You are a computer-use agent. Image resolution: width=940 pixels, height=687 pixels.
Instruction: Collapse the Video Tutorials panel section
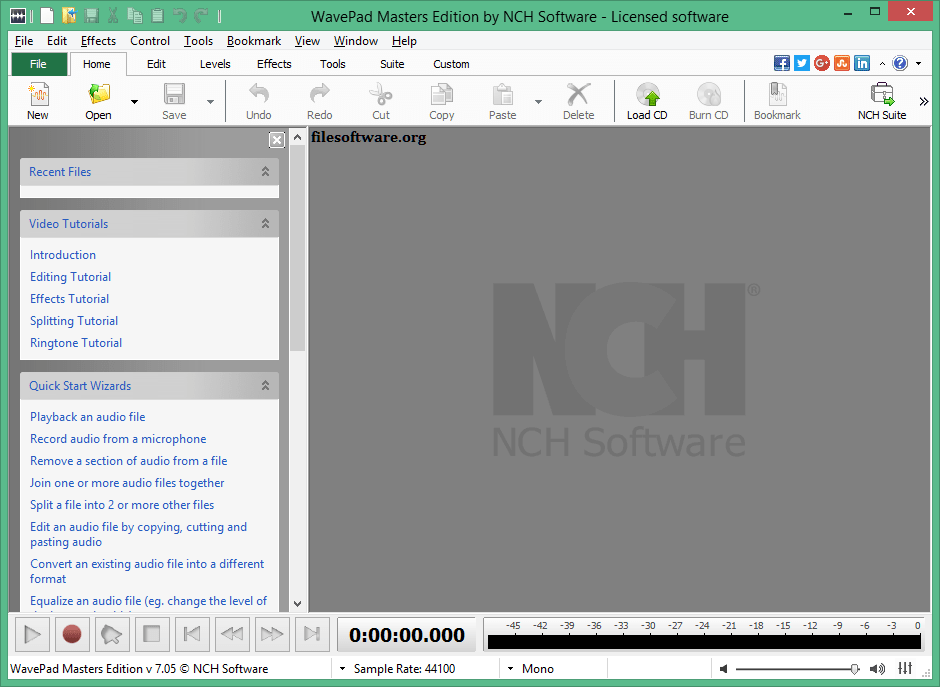coord(265,224)
